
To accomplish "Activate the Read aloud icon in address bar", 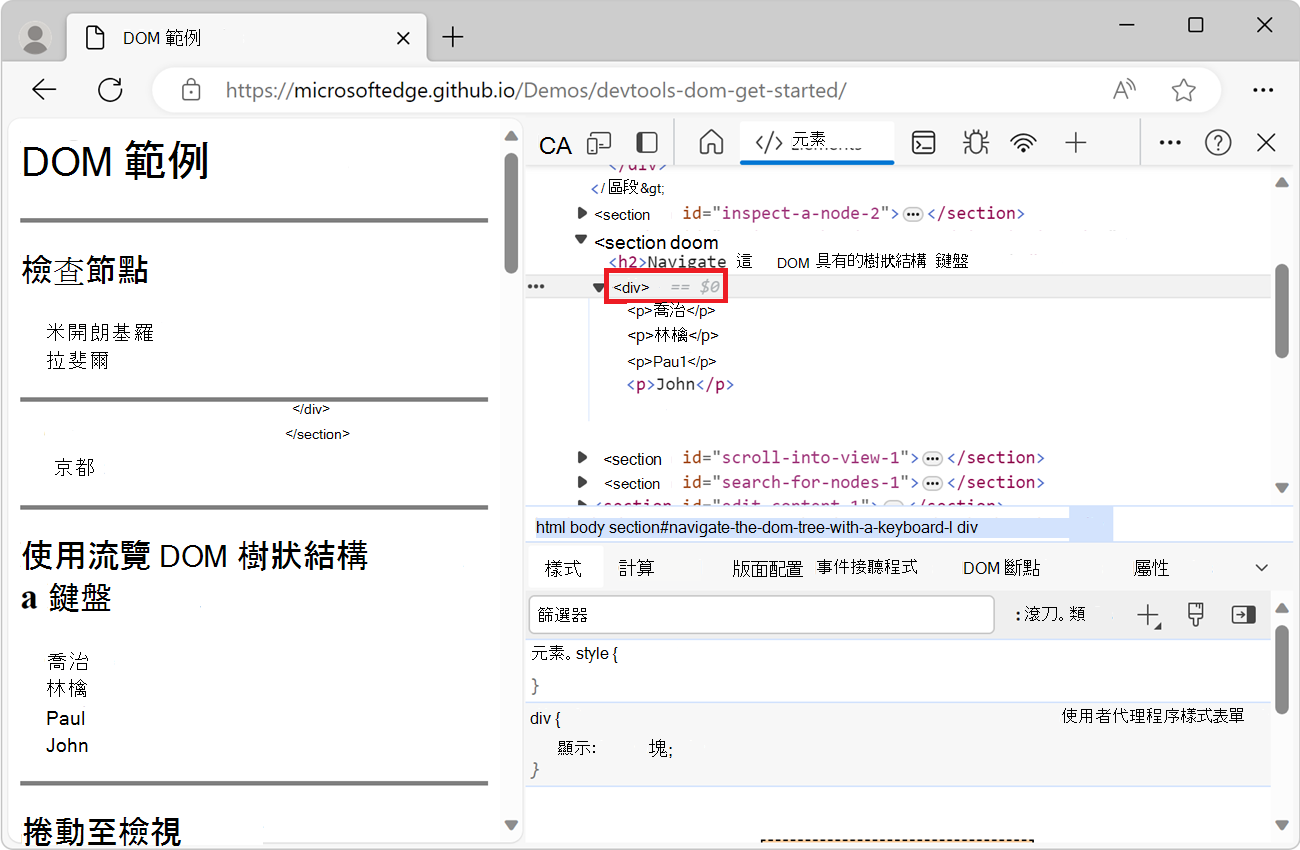I will pyautogui.click(x=1125, y=90).
